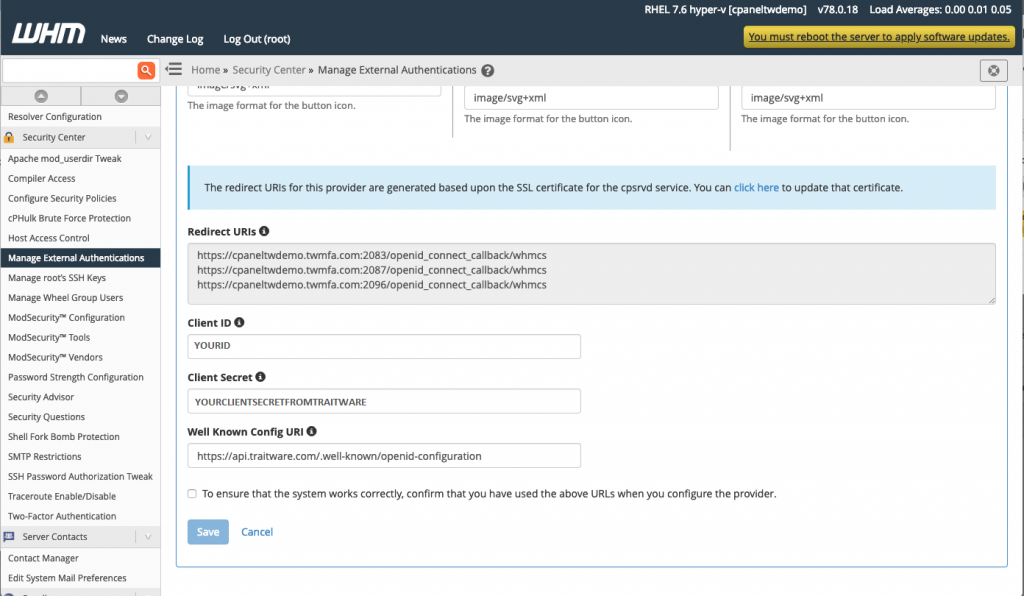Click the WHM logo
The height and width of the screenshot is (596, 1024).
[49, 33]
